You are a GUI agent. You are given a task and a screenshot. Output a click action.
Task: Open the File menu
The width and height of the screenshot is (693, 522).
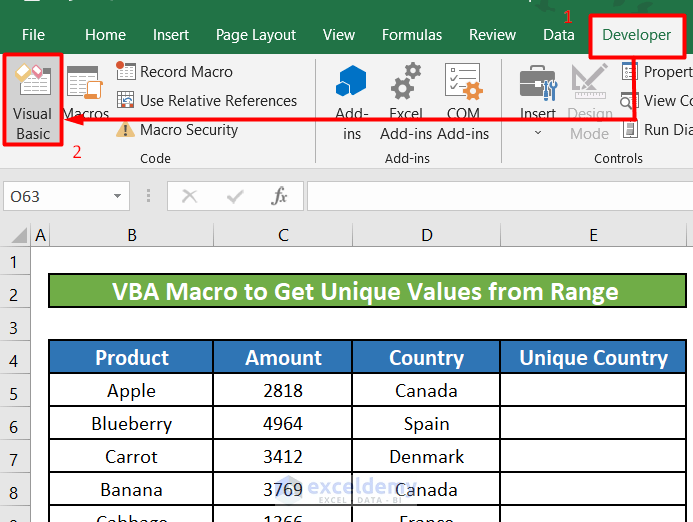coord(33,35)
